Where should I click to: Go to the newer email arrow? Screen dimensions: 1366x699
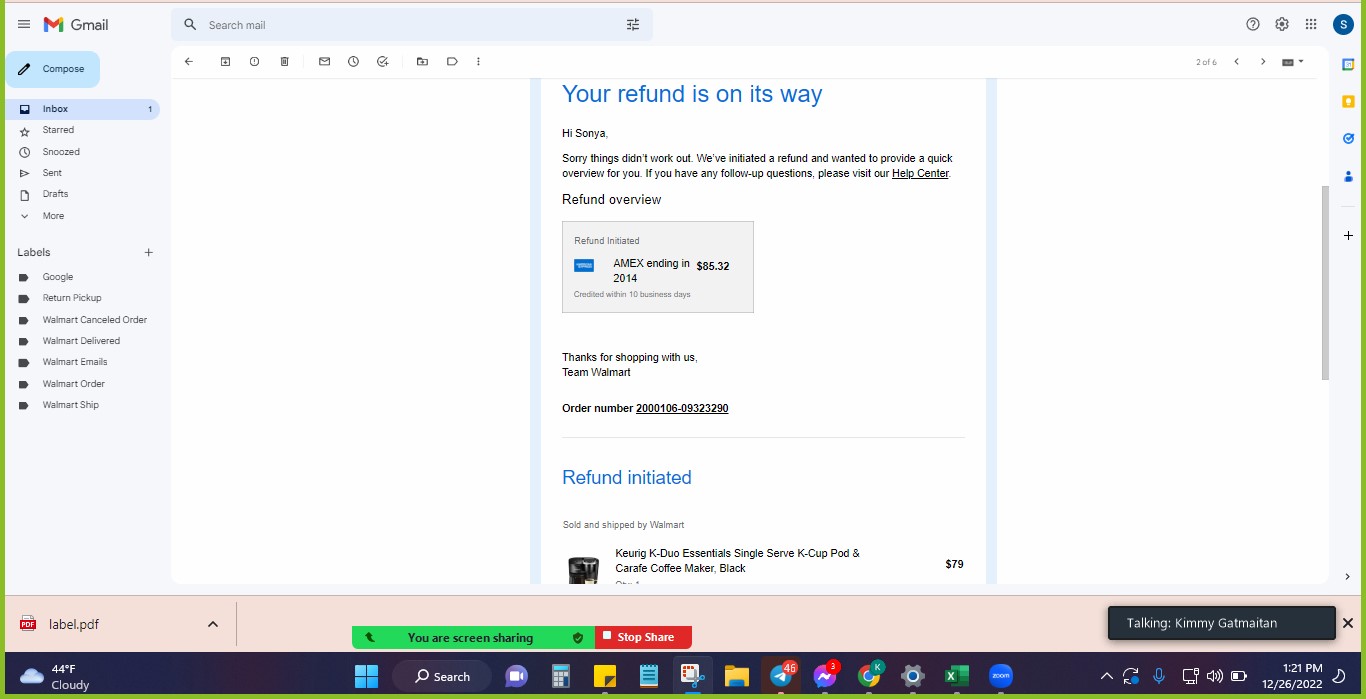coord(1237,62)
